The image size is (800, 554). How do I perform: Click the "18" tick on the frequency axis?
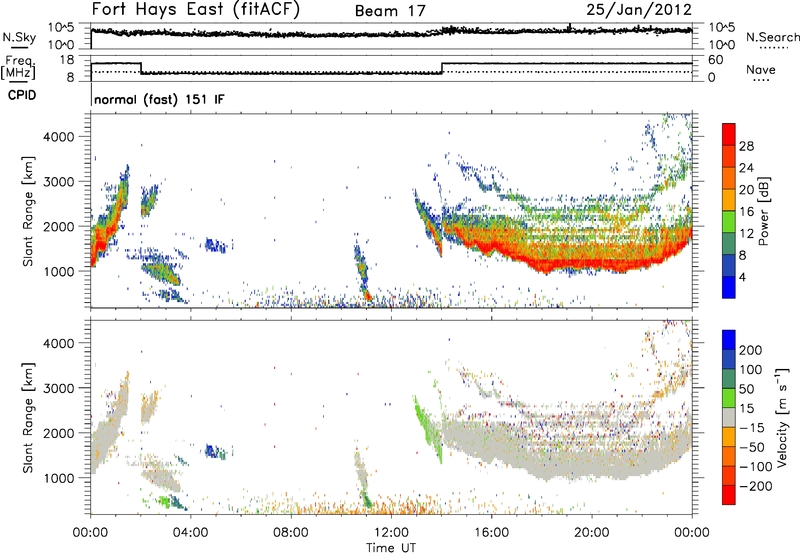pyautogui.click(x=67, y=60)
